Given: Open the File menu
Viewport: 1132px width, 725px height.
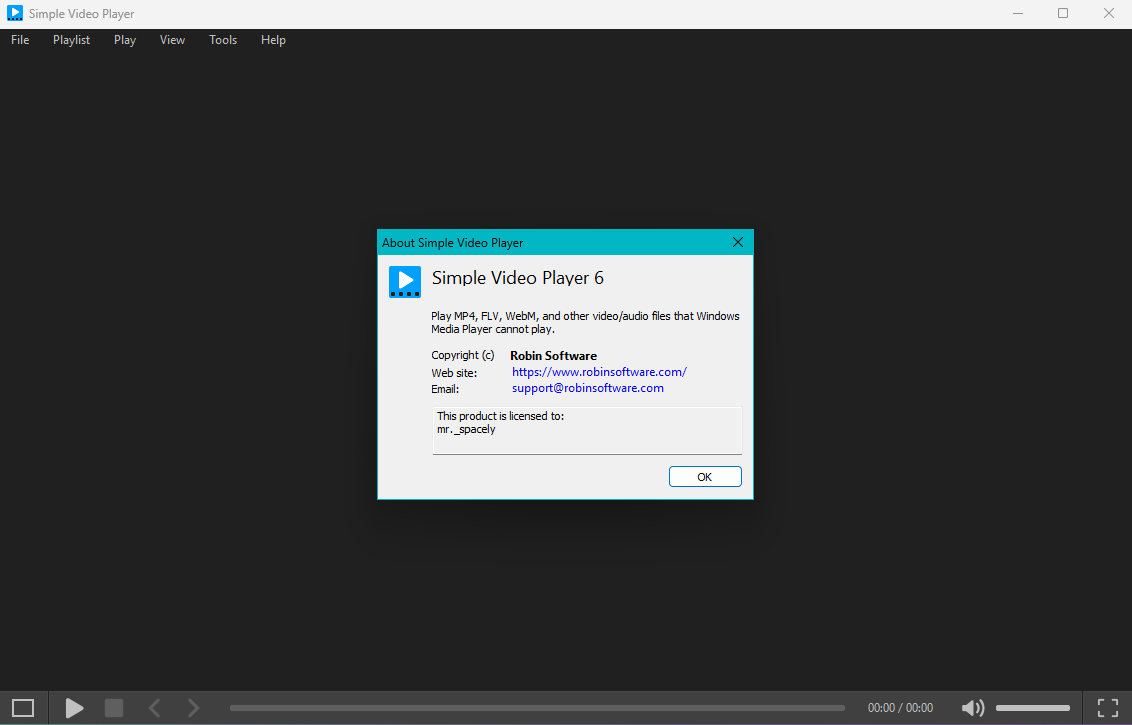Looking at the screenshot, I should click(x=20, y=40).
